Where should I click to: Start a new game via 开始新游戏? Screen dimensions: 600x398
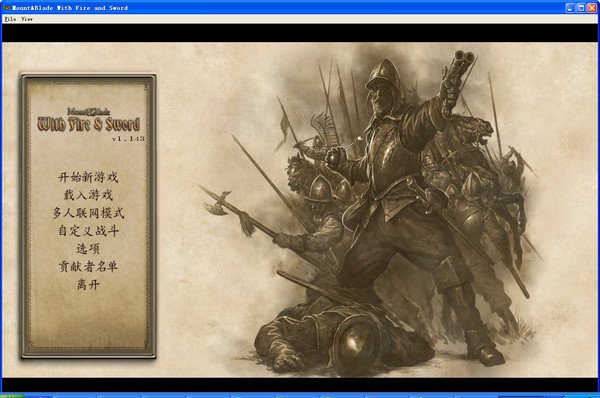pyautogui.click(x=88, y=177)
